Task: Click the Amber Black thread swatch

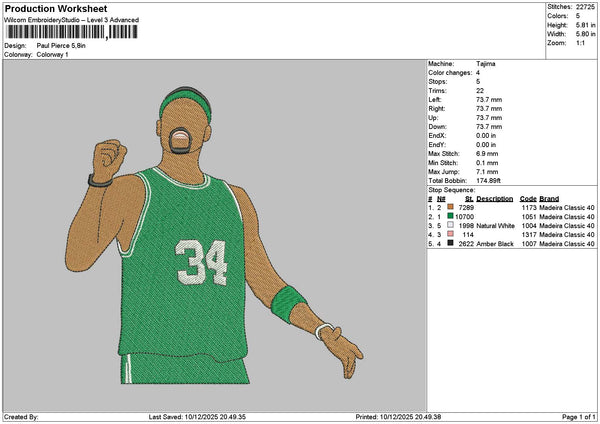Action: click(450, 243)
